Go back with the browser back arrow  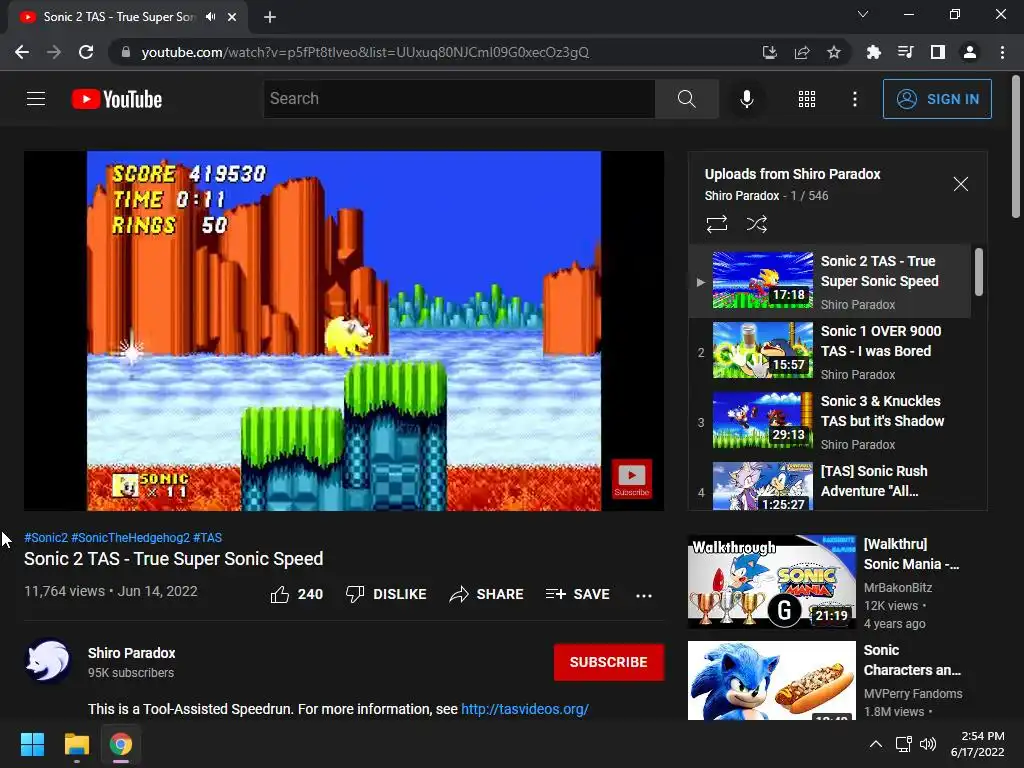pyautogui.click(x=22, y=52)
